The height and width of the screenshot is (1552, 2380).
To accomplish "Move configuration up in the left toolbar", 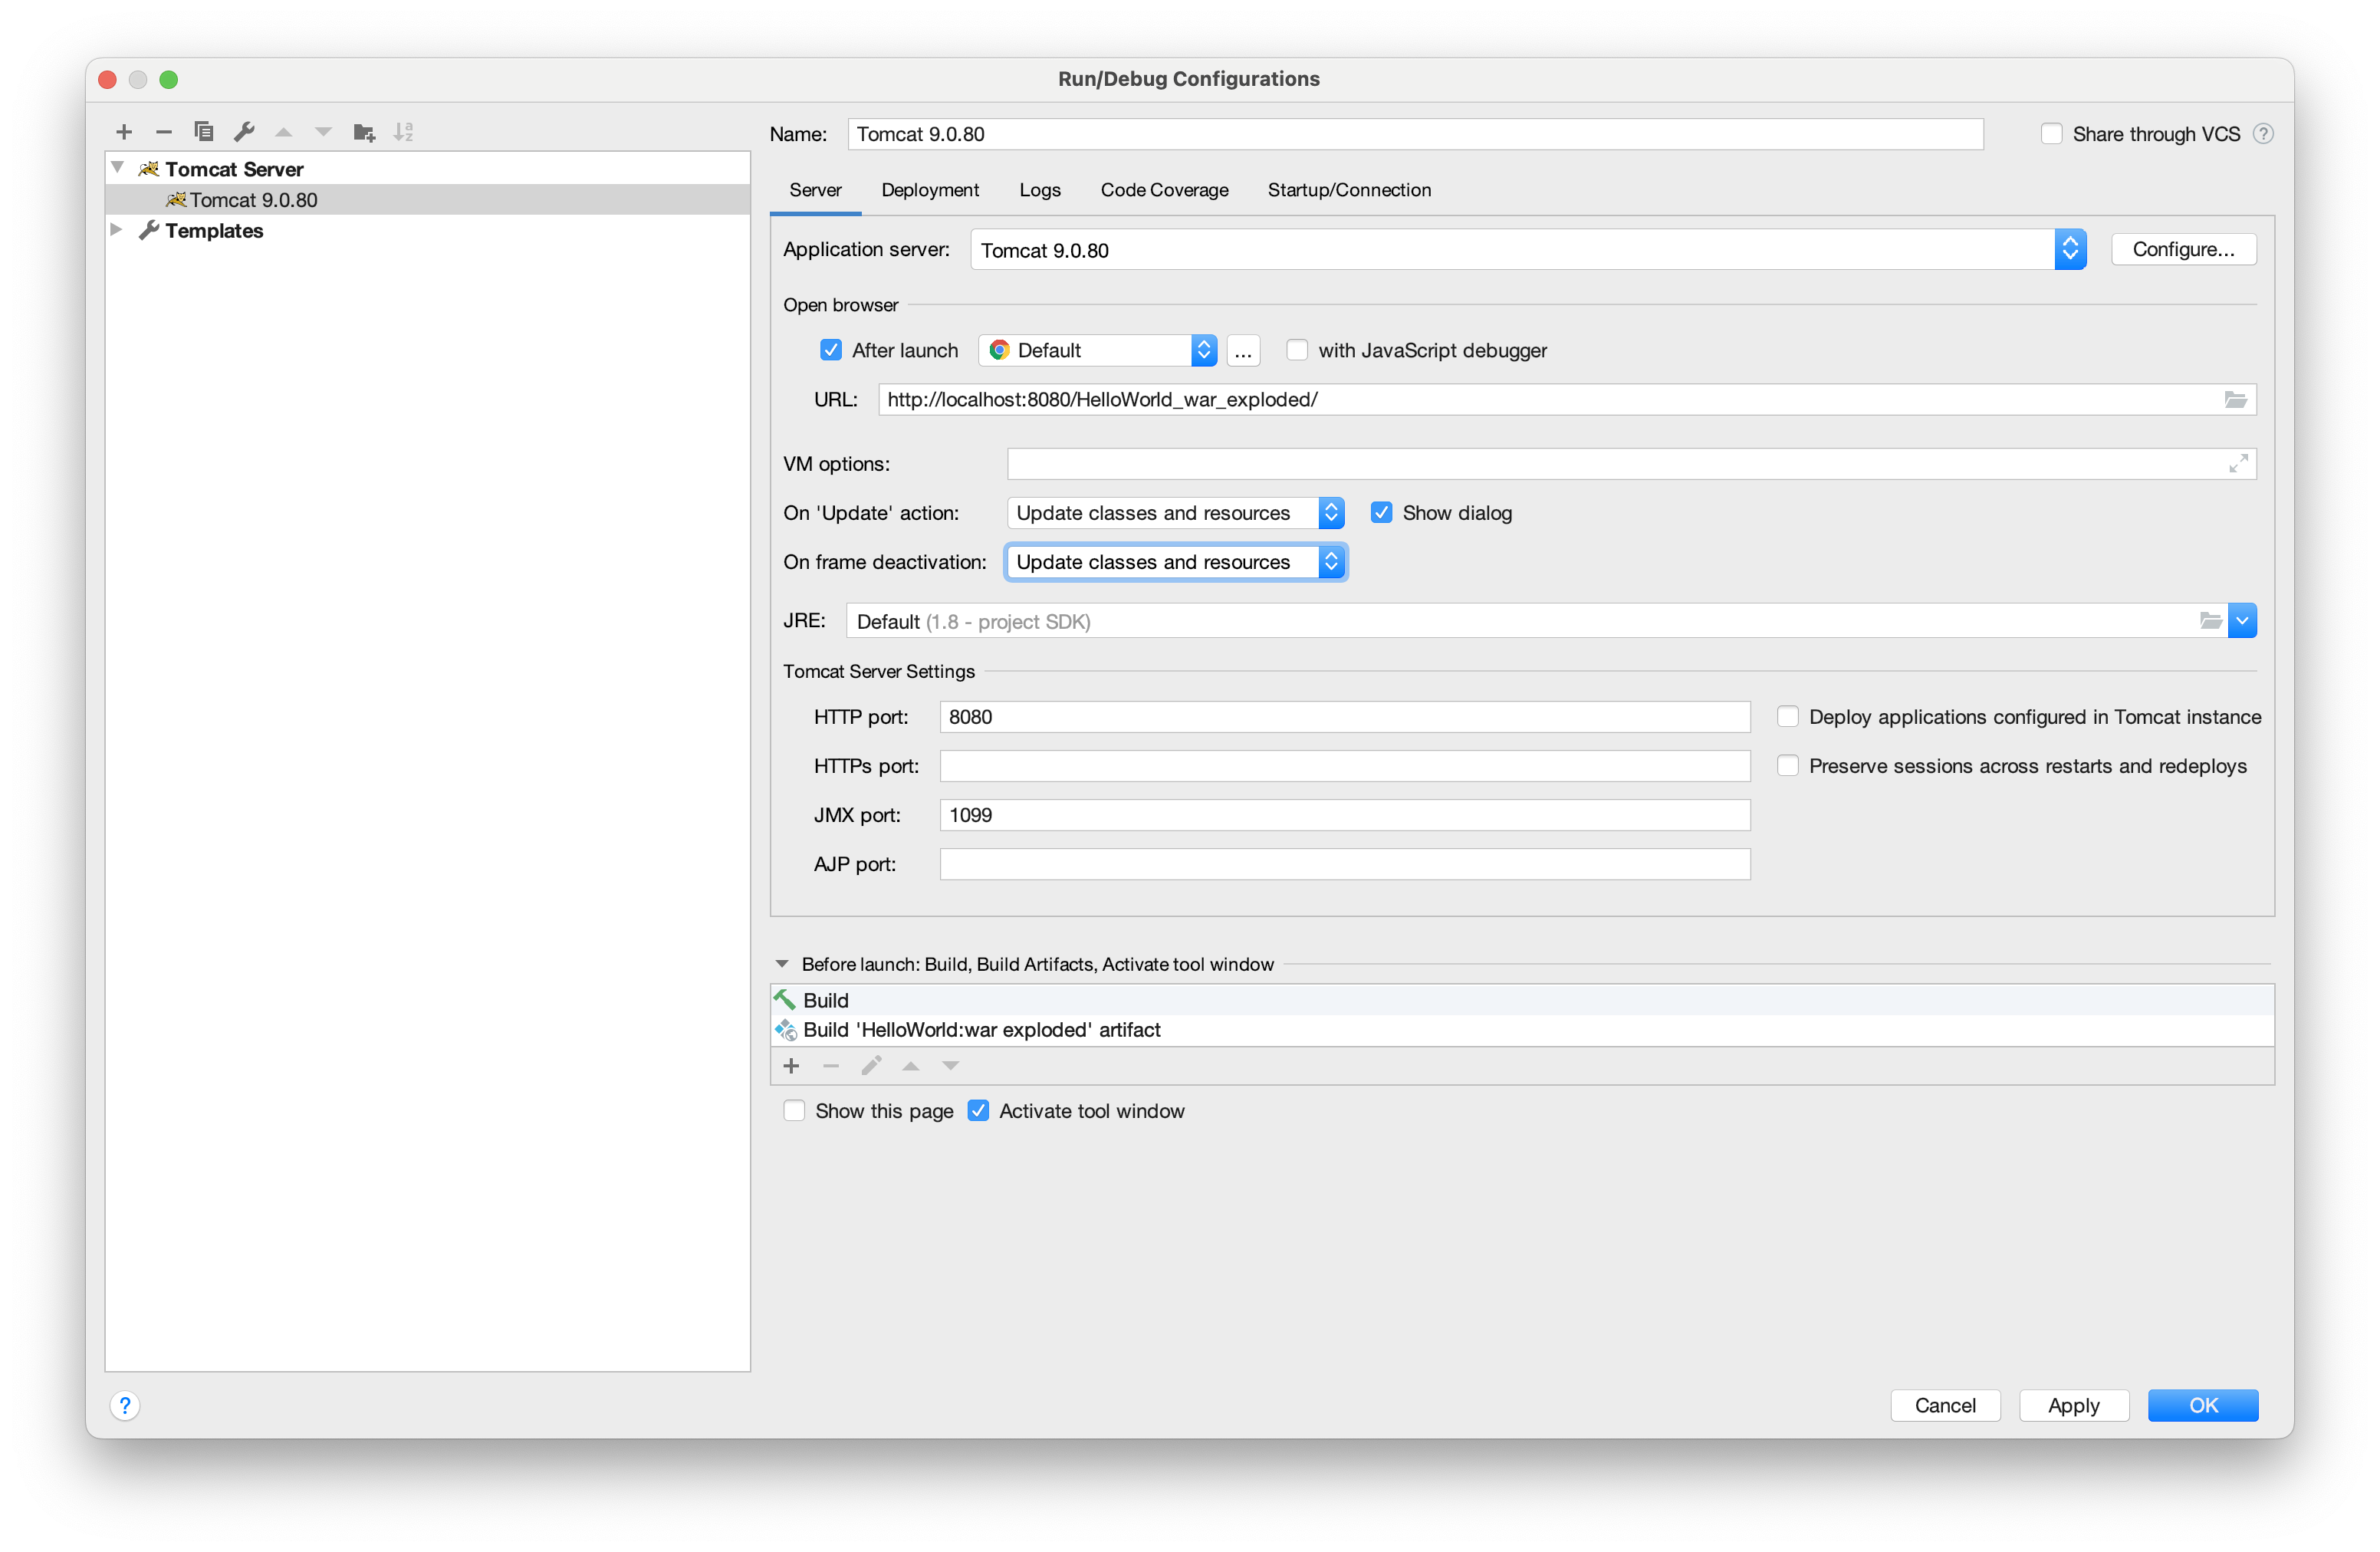I will point(284,132).
